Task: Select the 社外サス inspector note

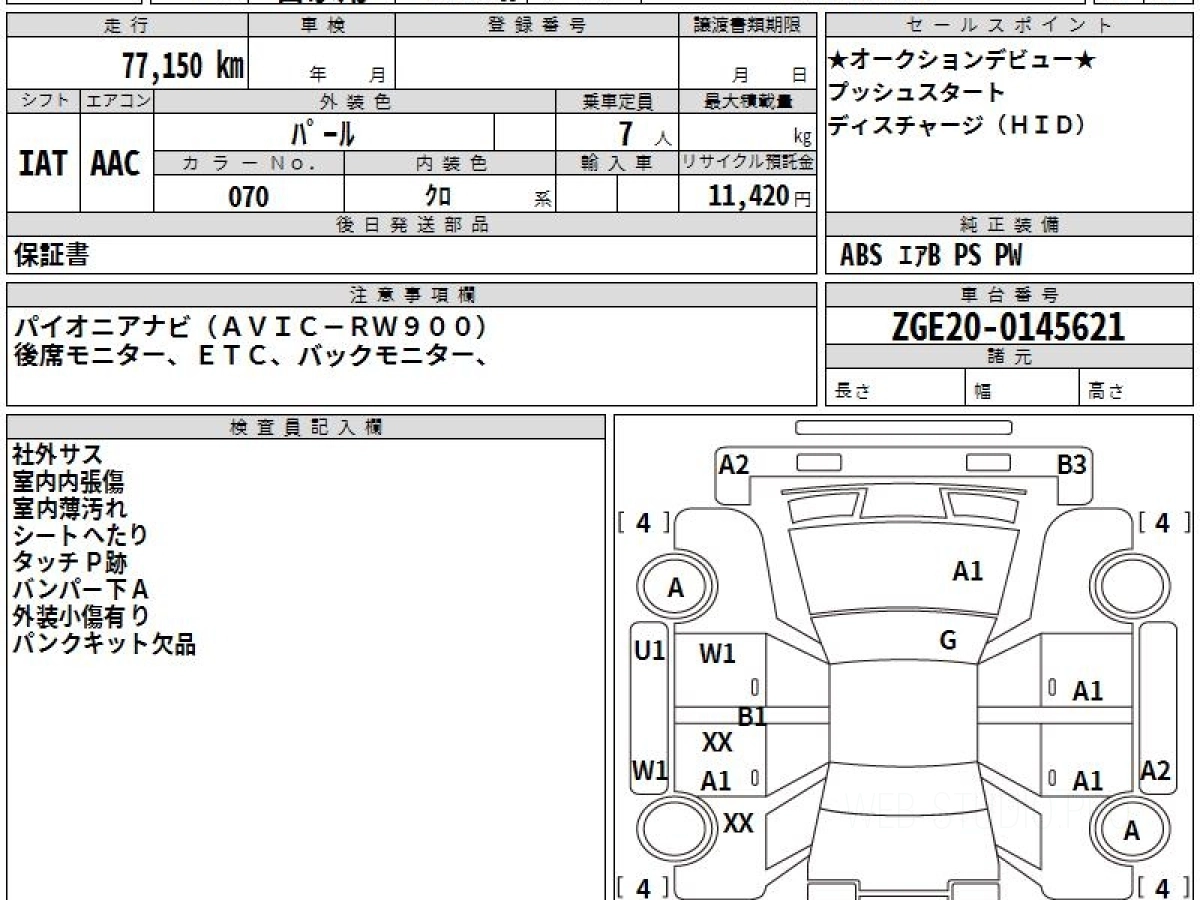Action: 57,456
